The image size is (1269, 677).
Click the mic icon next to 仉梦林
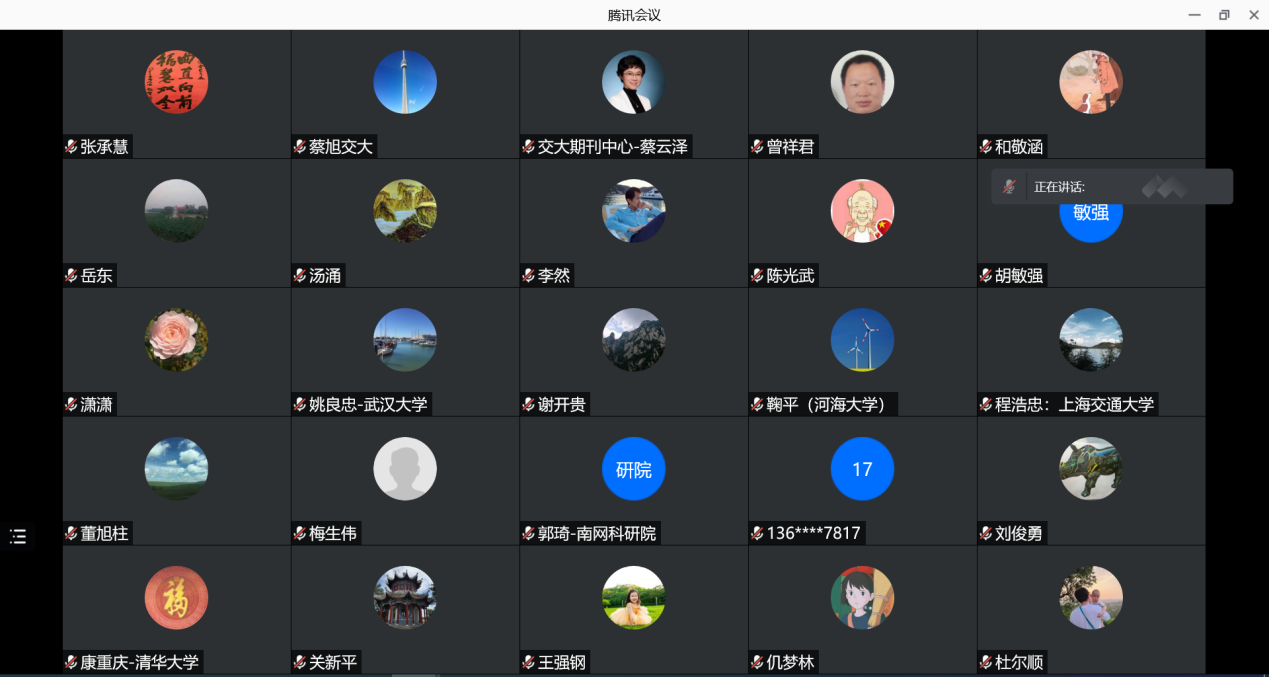point(756,661)
